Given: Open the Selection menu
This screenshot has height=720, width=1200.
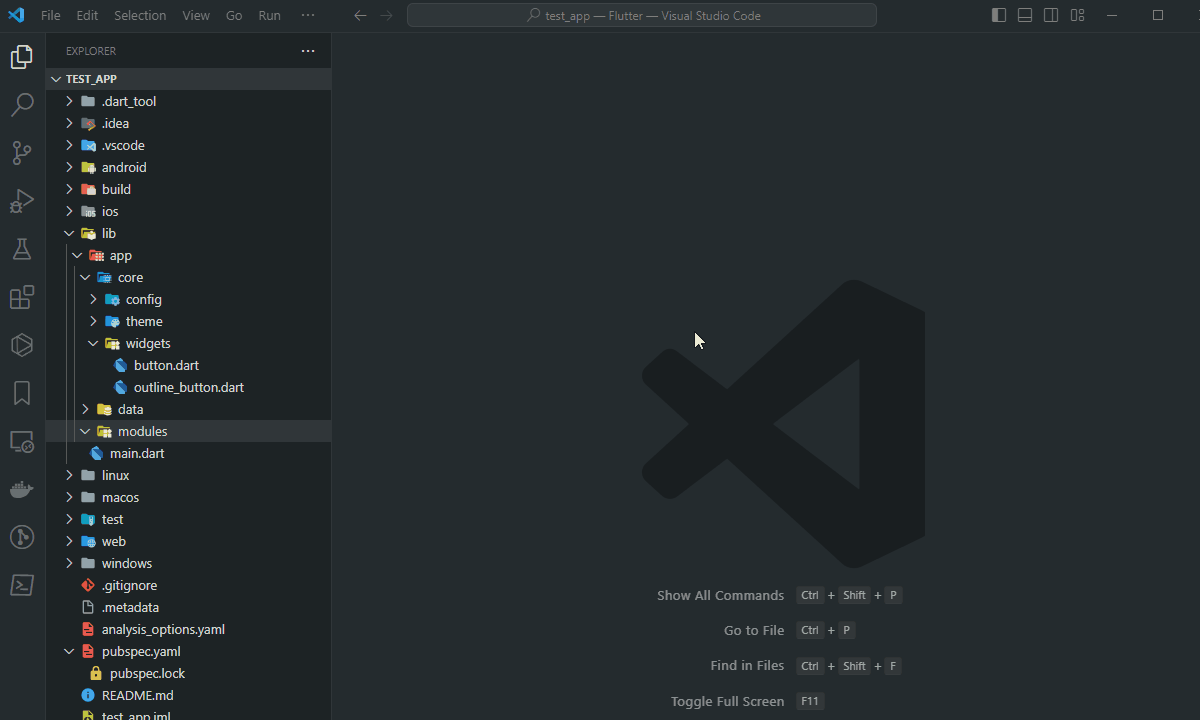Looking at the screenshot, I should [x=140, y=15].
